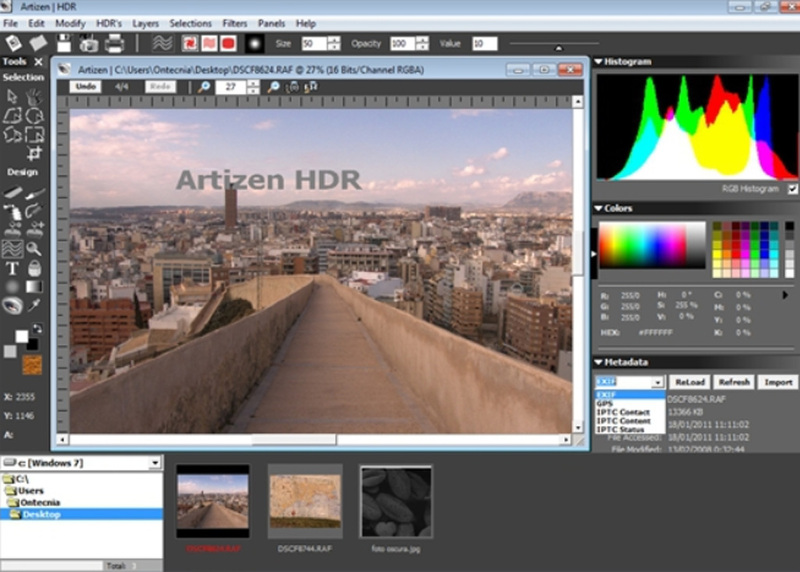Open the Edit menu
Image resolution: width=800 pixels, height=572 pixels.
tap(36, 23)
